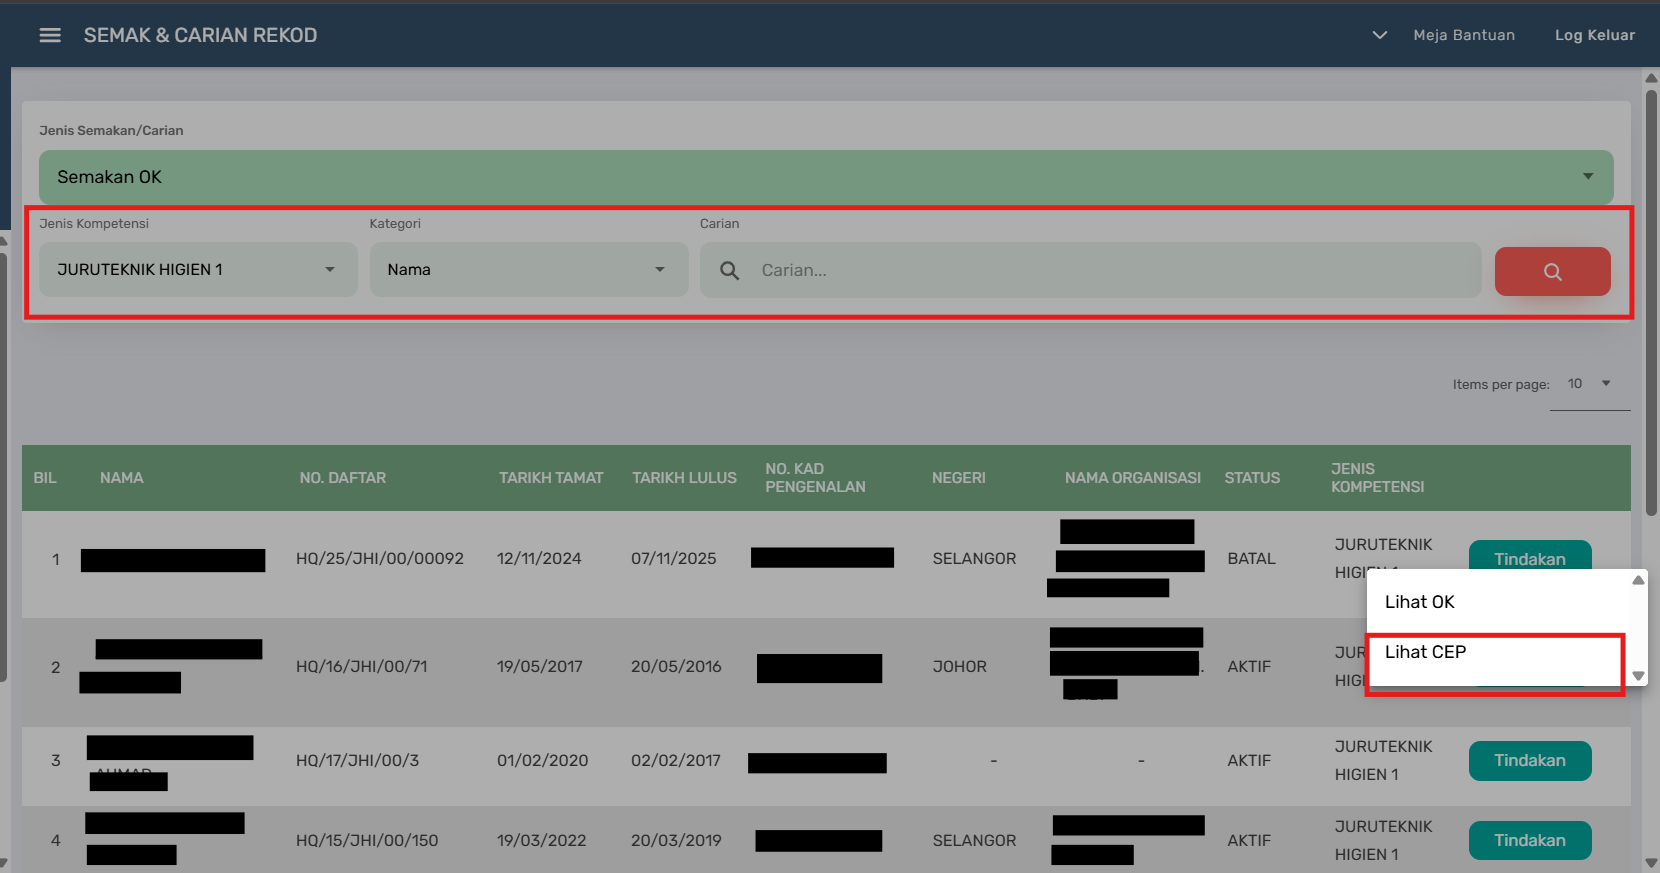Click expiry date 12/11/2024
1660x873 pixels.
(x=539, y=559)
